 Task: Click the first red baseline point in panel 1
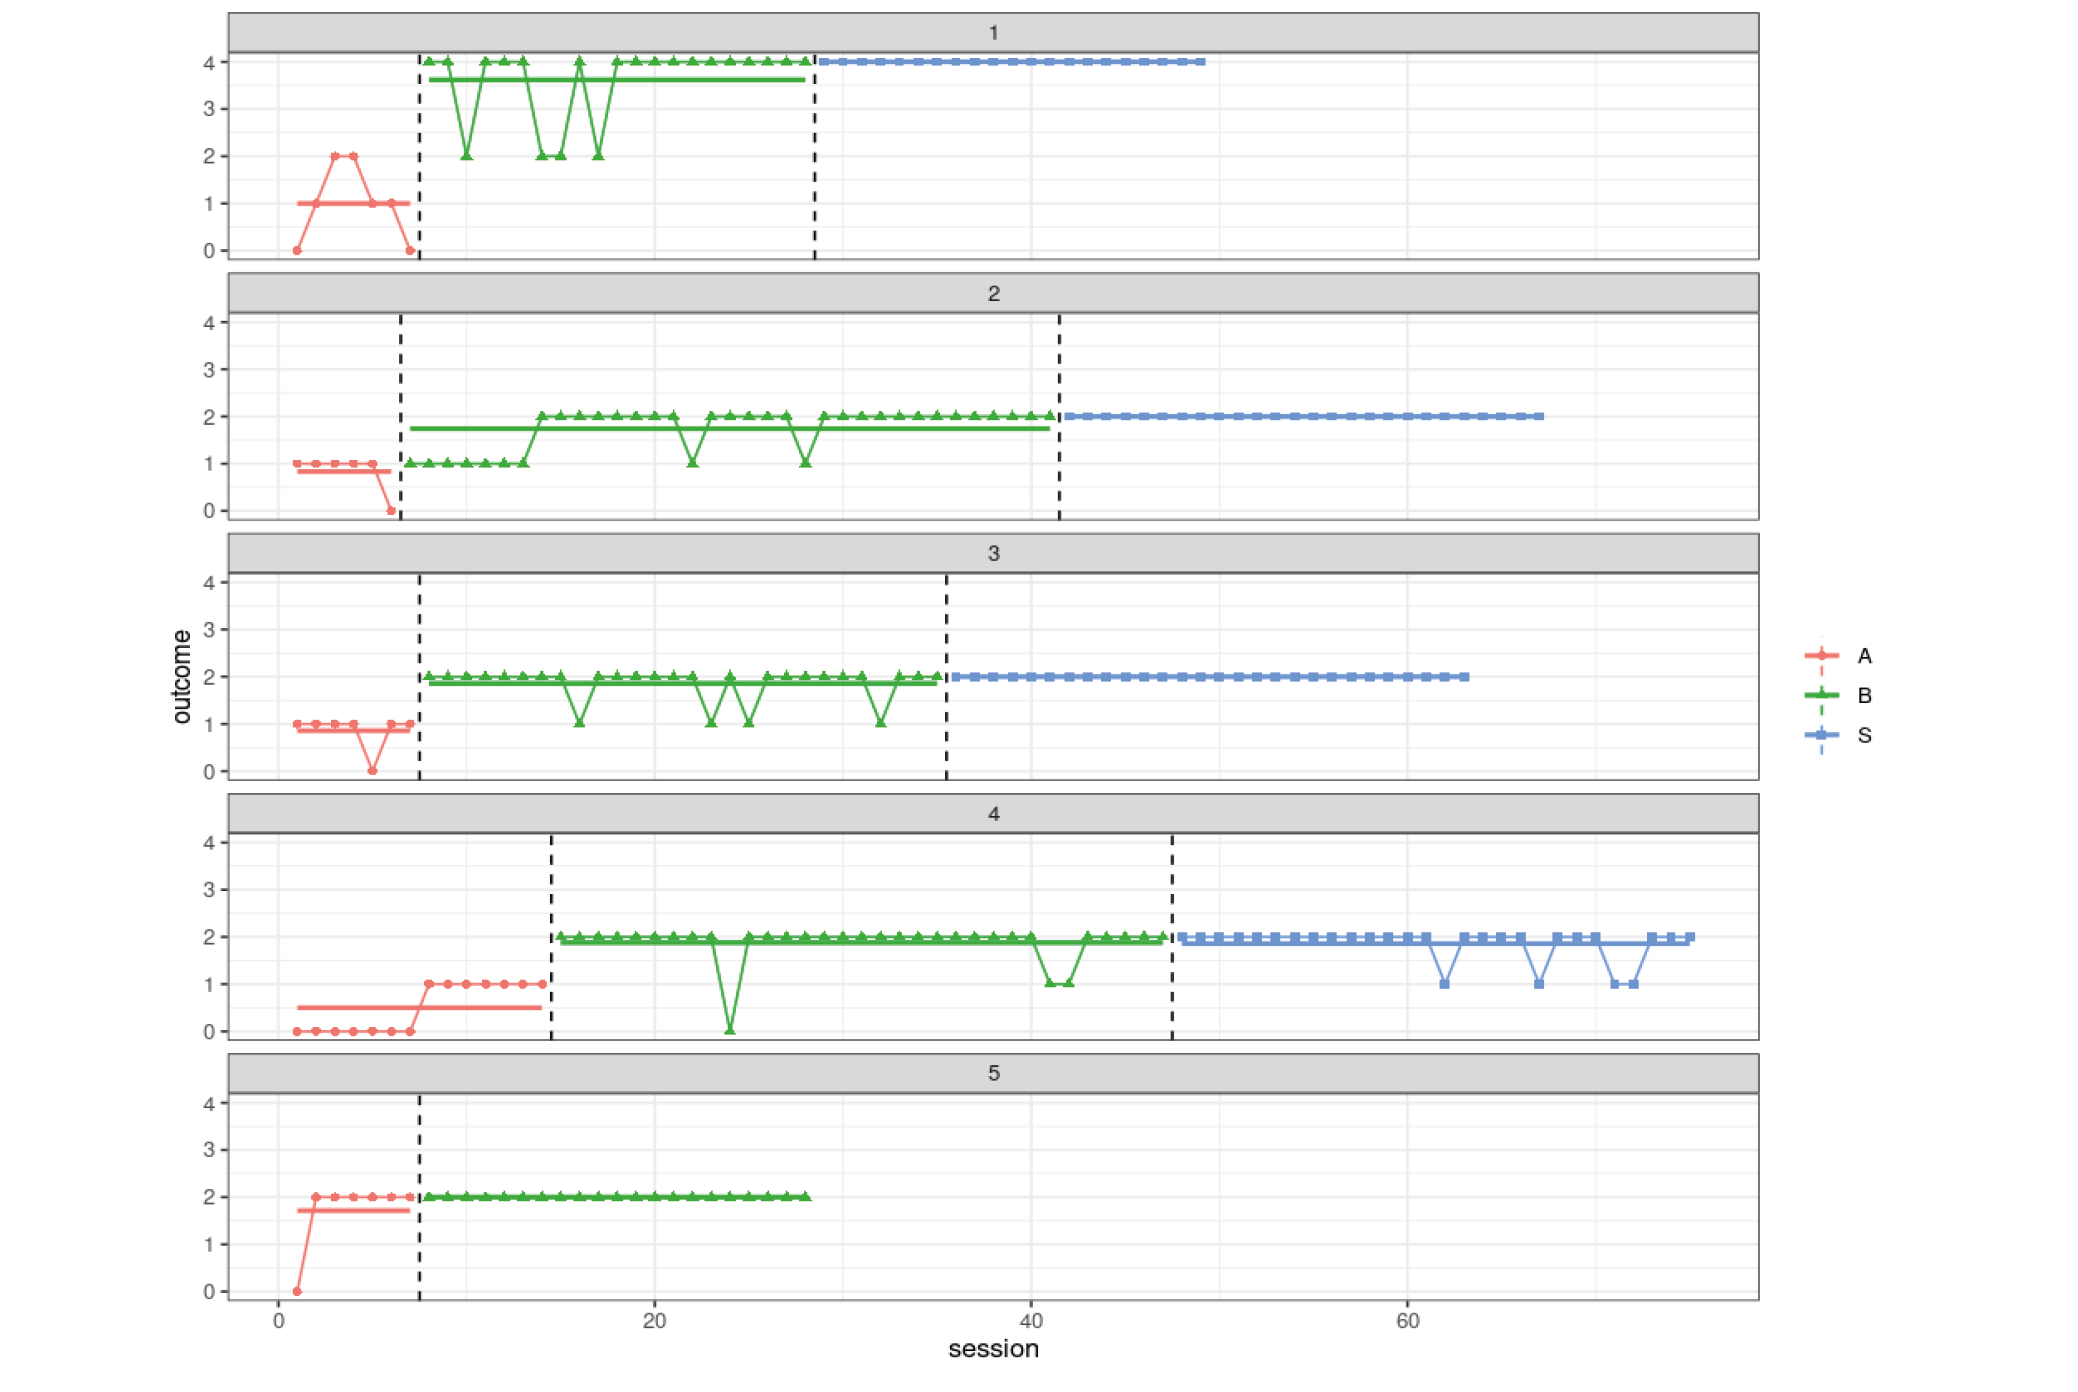coord(297,250)
